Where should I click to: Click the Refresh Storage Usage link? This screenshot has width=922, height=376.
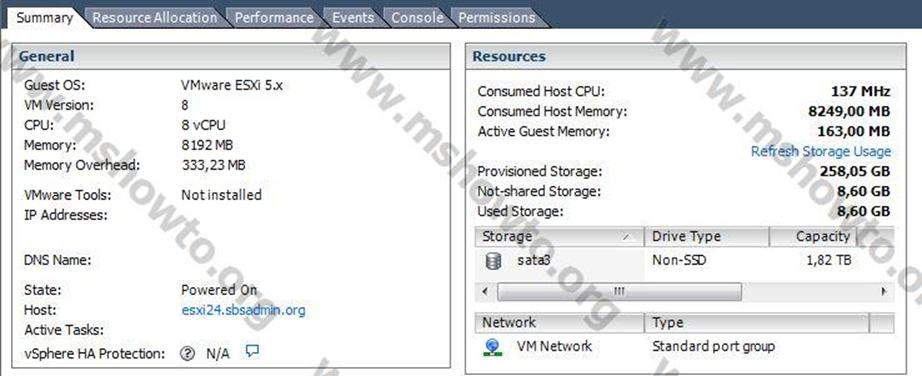tap(821, 151)
